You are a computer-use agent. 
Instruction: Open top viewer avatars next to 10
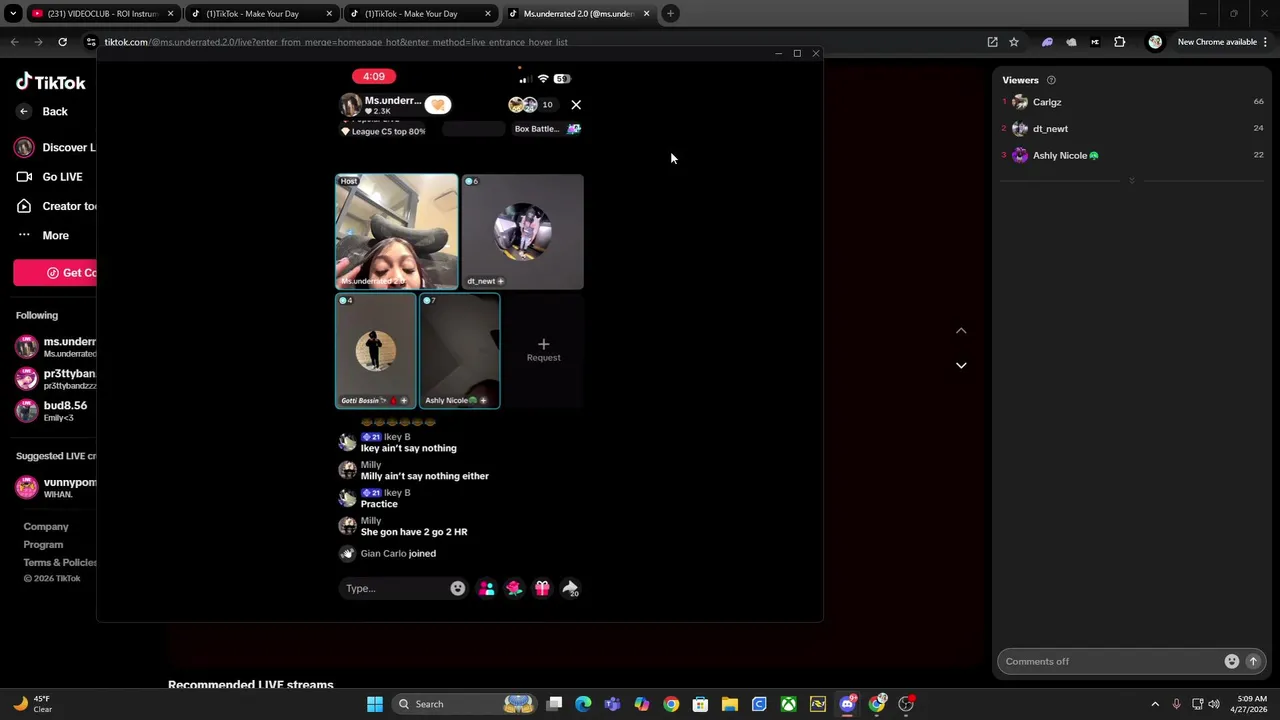tap(523, 104)
